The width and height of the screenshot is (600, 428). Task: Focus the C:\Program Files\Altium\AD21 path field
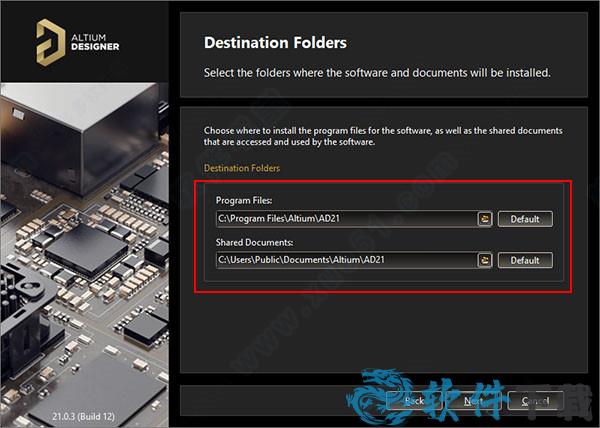[347, 219]
